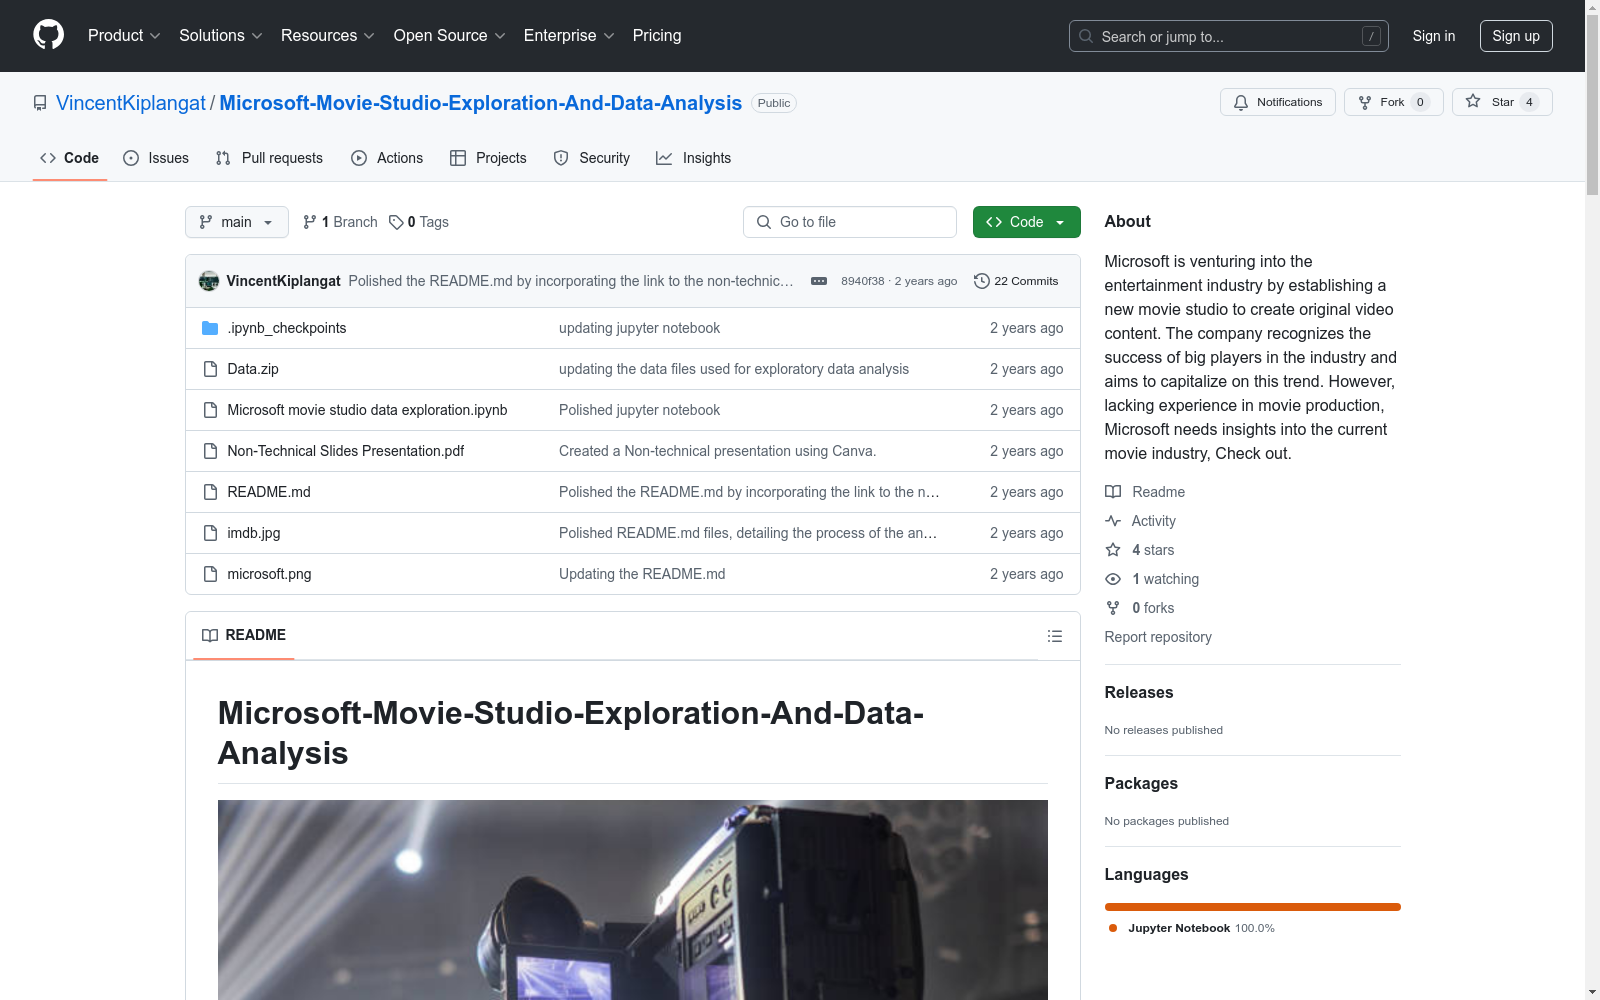Click the Sign up button
The width and height of the screenshot is (1600, 1000).
pyautogui.click(x=1516, y=36)
